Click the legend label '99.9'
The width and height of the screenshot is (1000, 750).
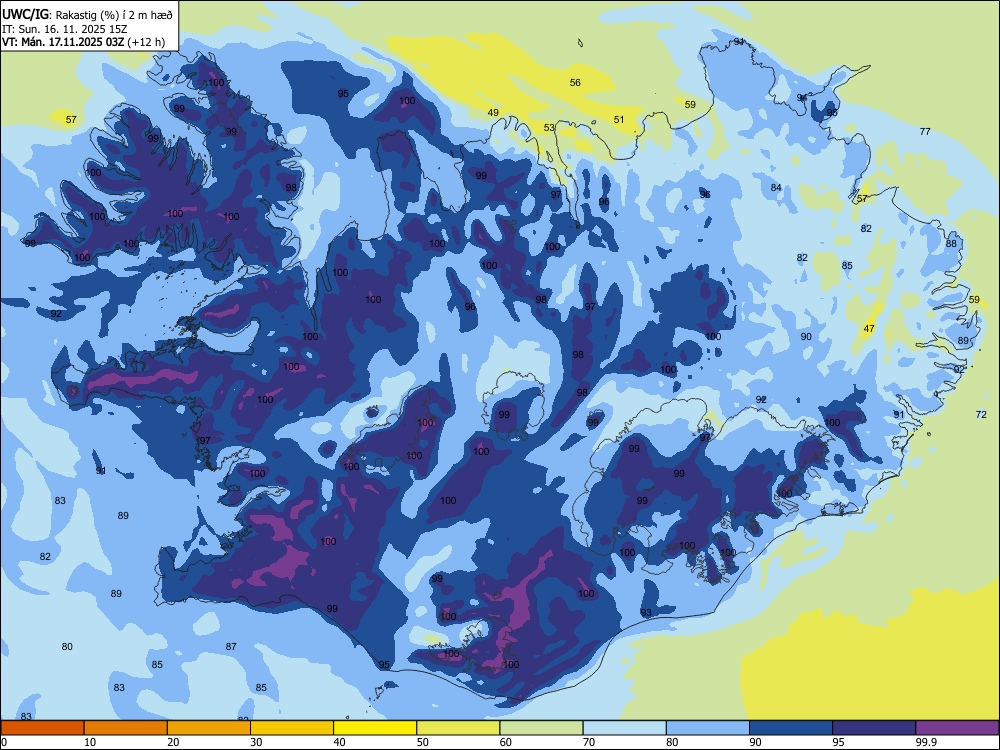click(x=926, y=742)
